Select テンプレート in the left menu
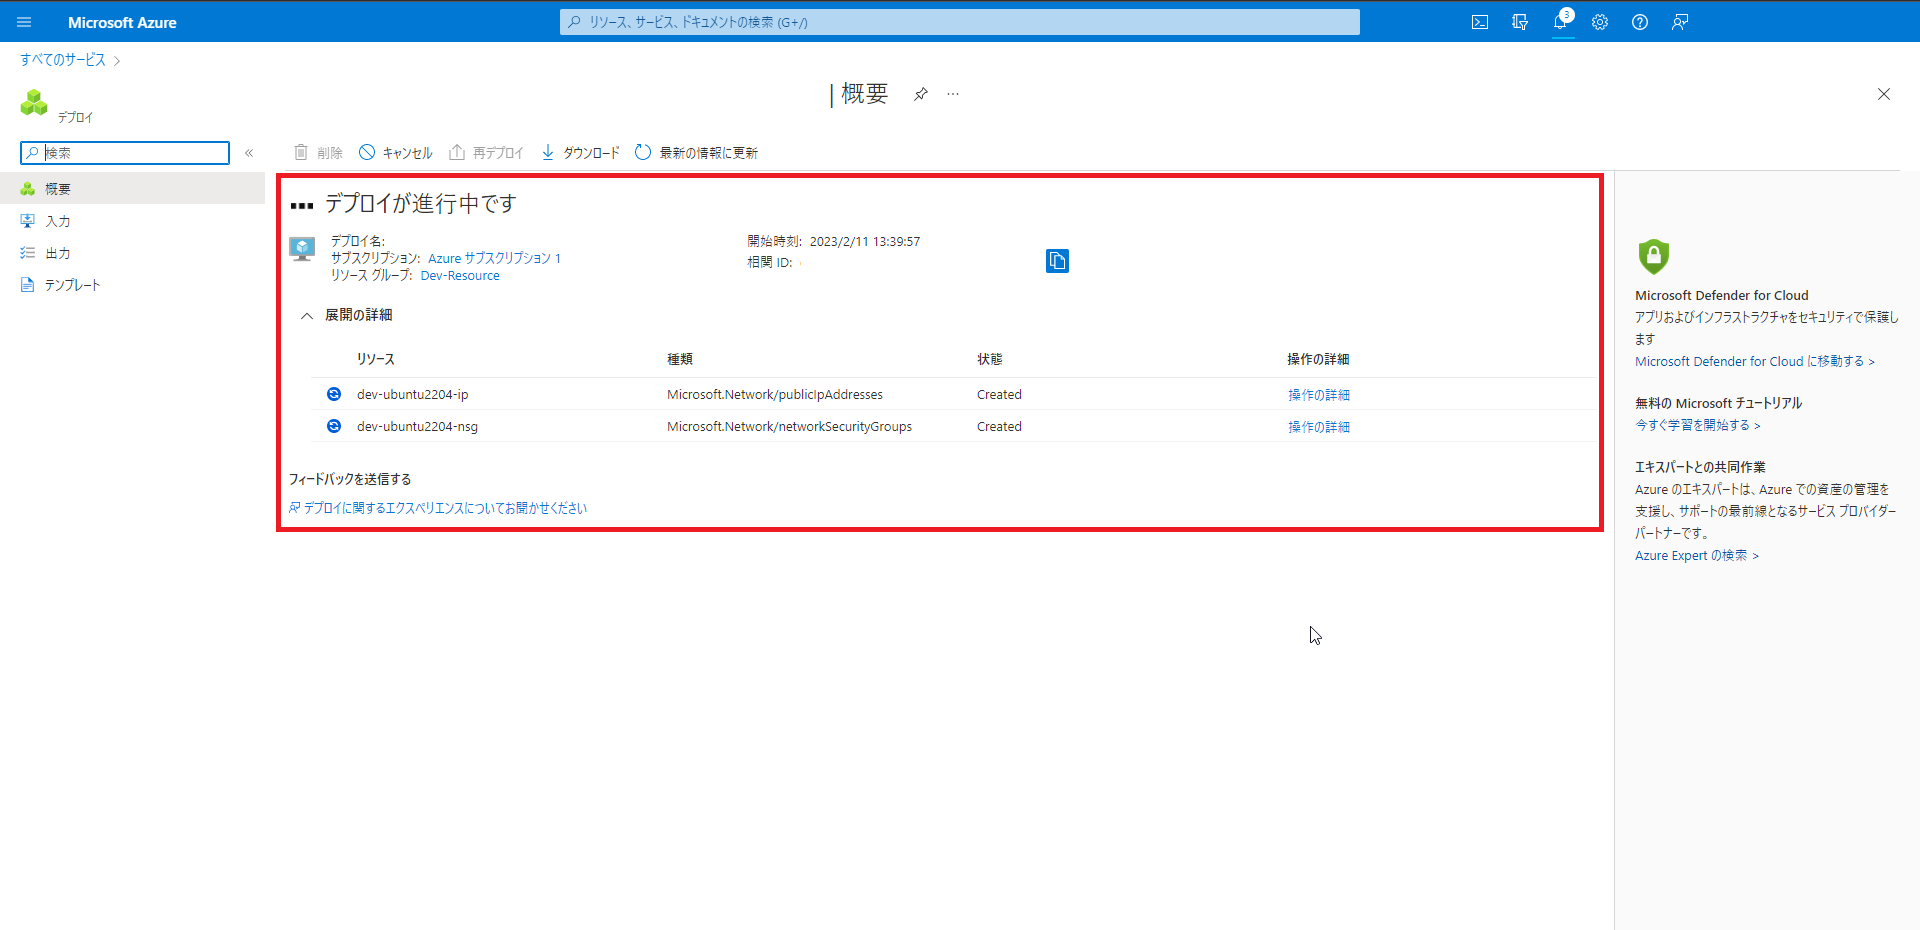1920x930 pixels. (132, 285)
